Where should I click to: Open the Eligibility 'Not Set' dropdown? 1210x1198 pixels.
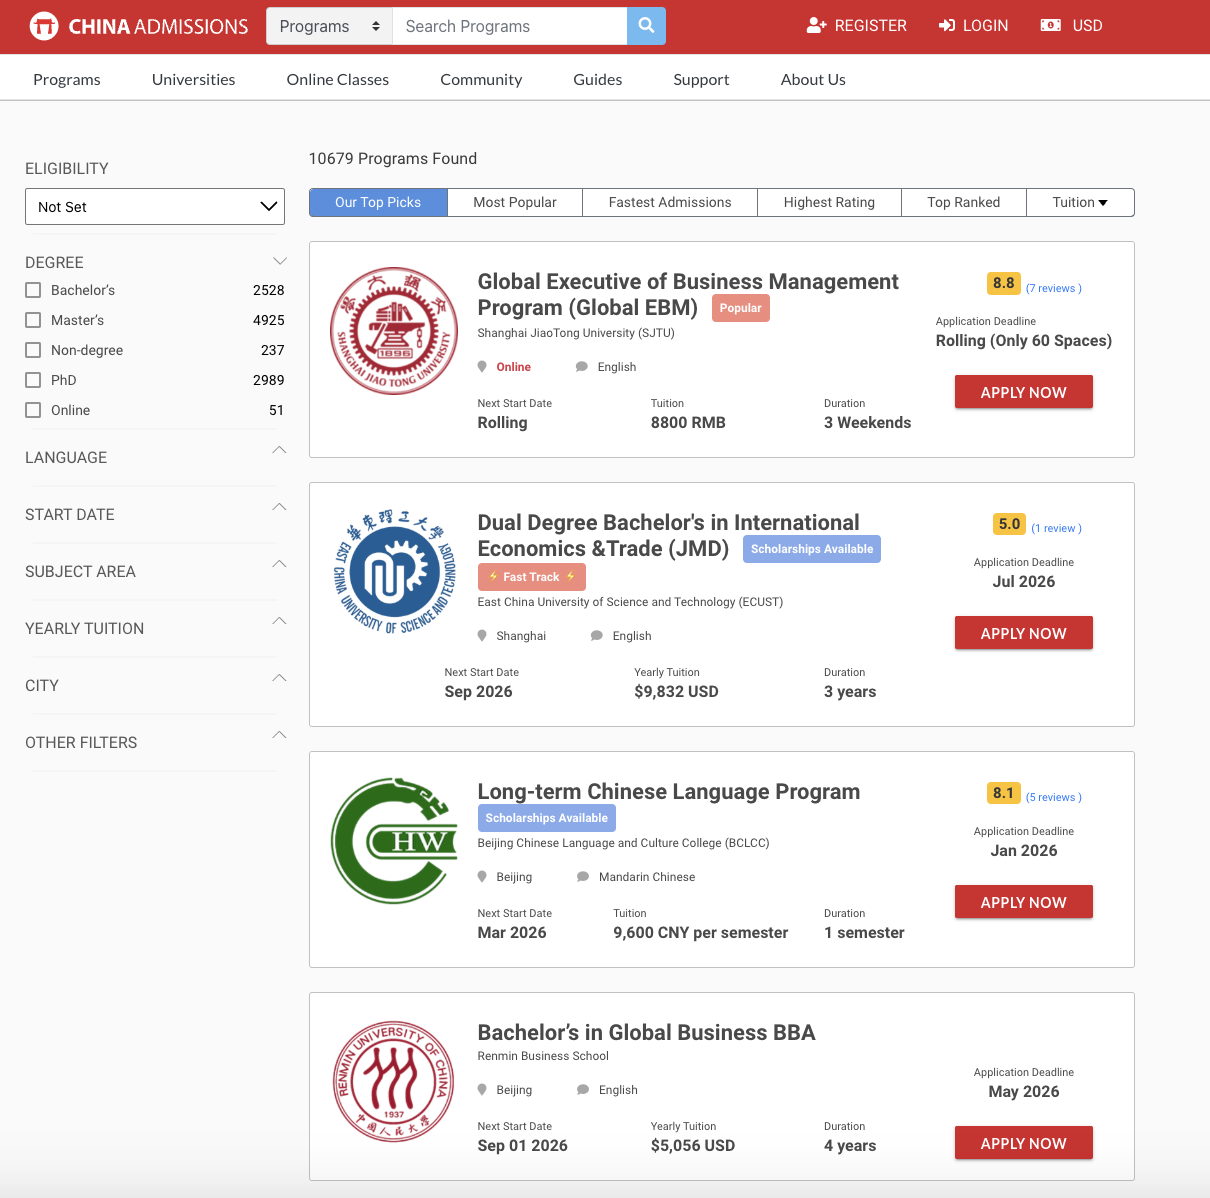coord(155,207)
